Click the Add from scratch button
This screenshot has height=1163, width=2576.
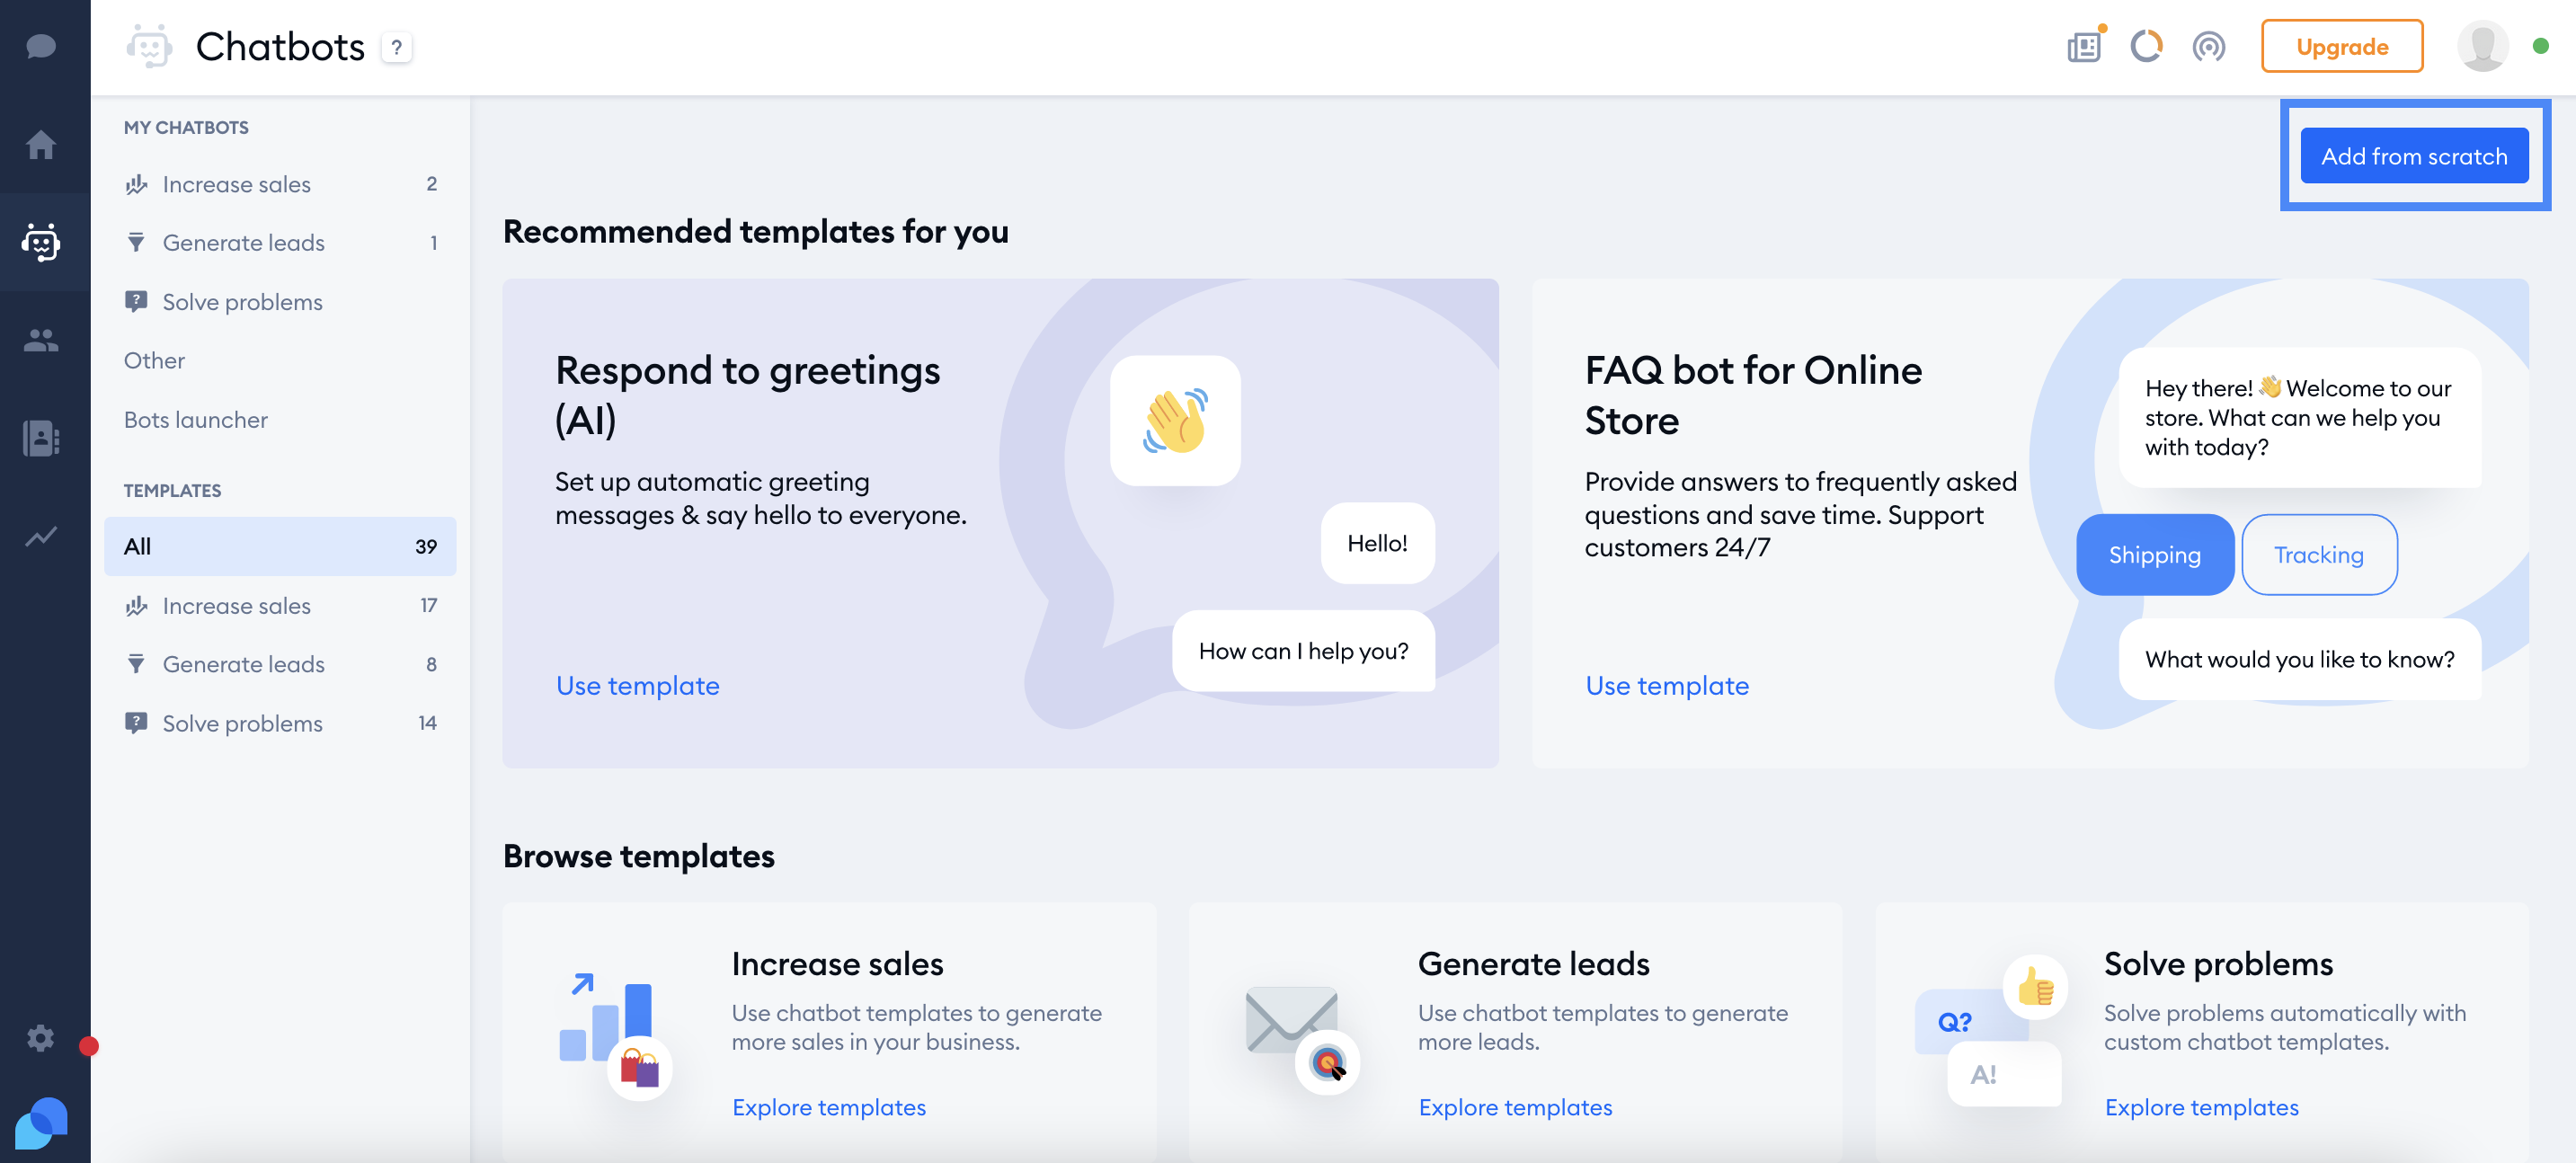[2414, 155]
